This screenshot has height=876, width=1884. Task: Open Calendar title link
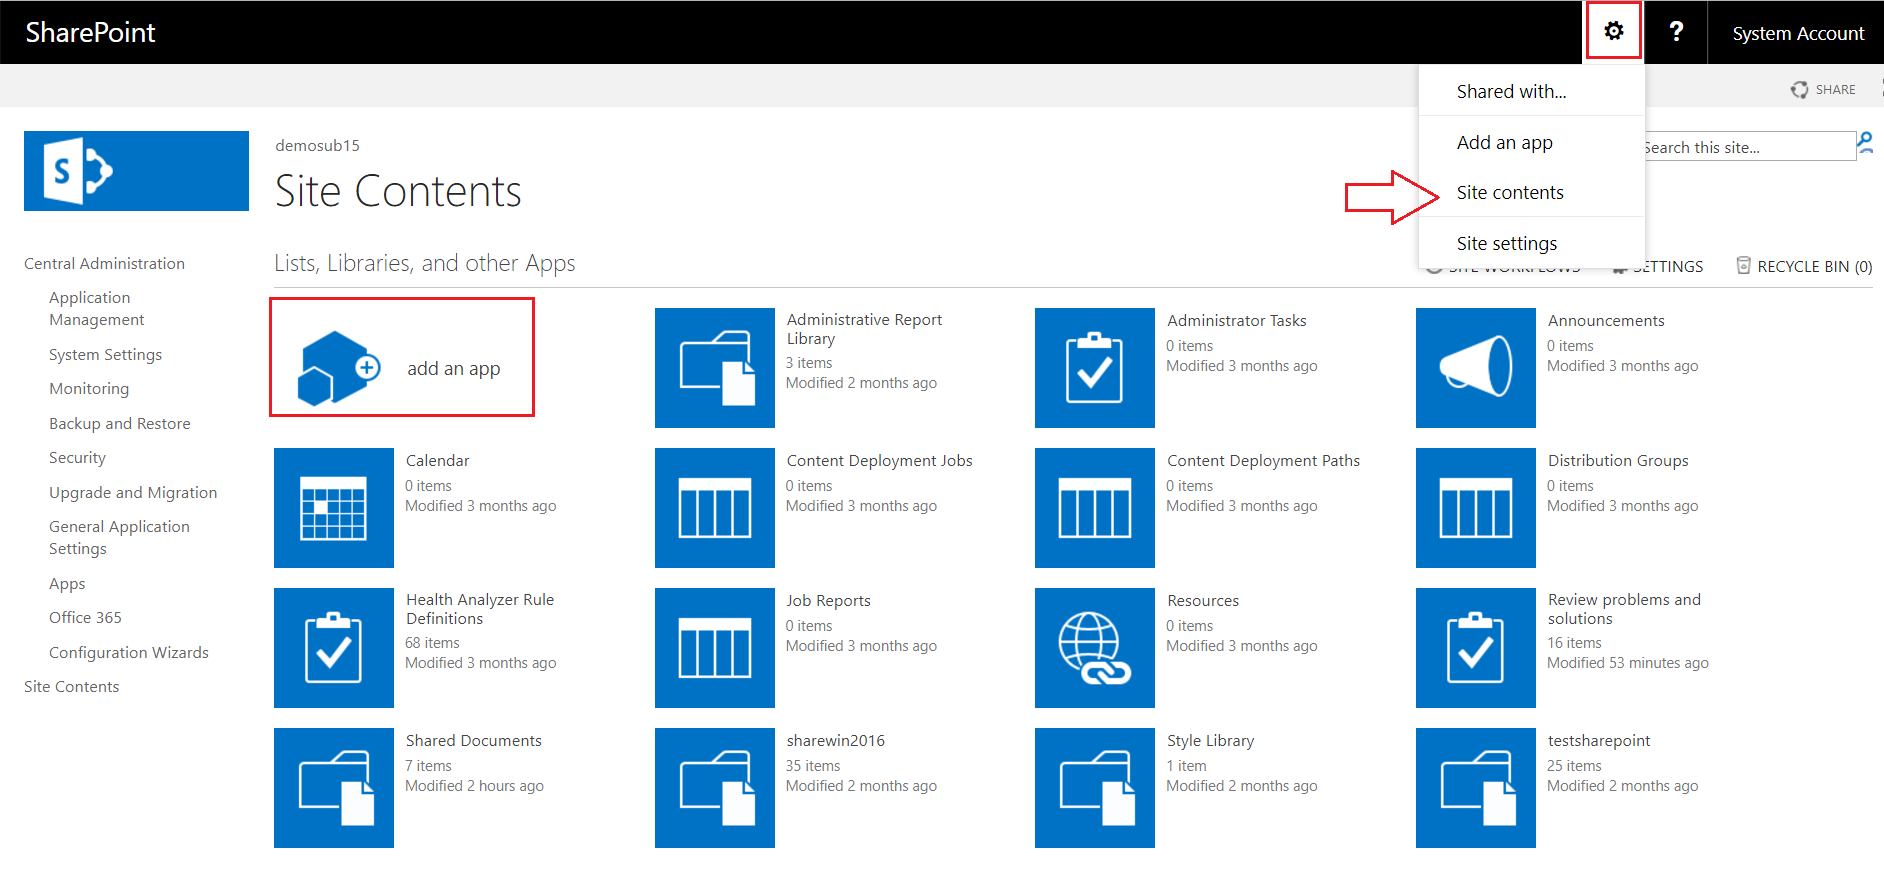pos(437,460)
